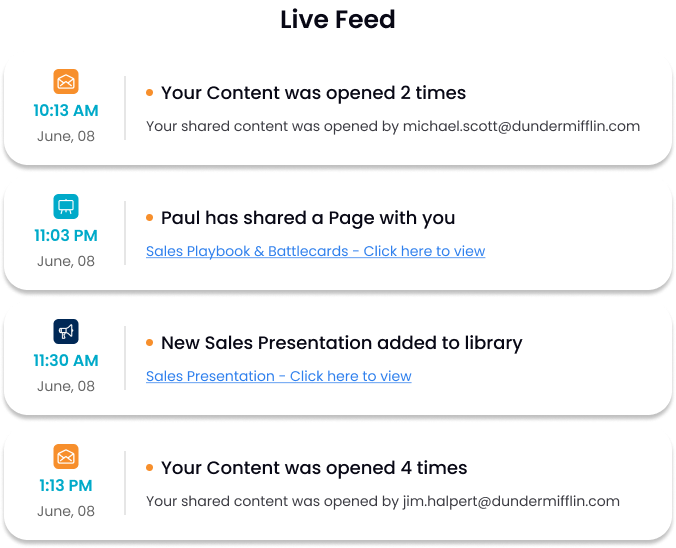The height and width of the screenshot is (548, 676).
Task: Select 'Your Content was opened 2 times' title
Action: coord(313,93)
